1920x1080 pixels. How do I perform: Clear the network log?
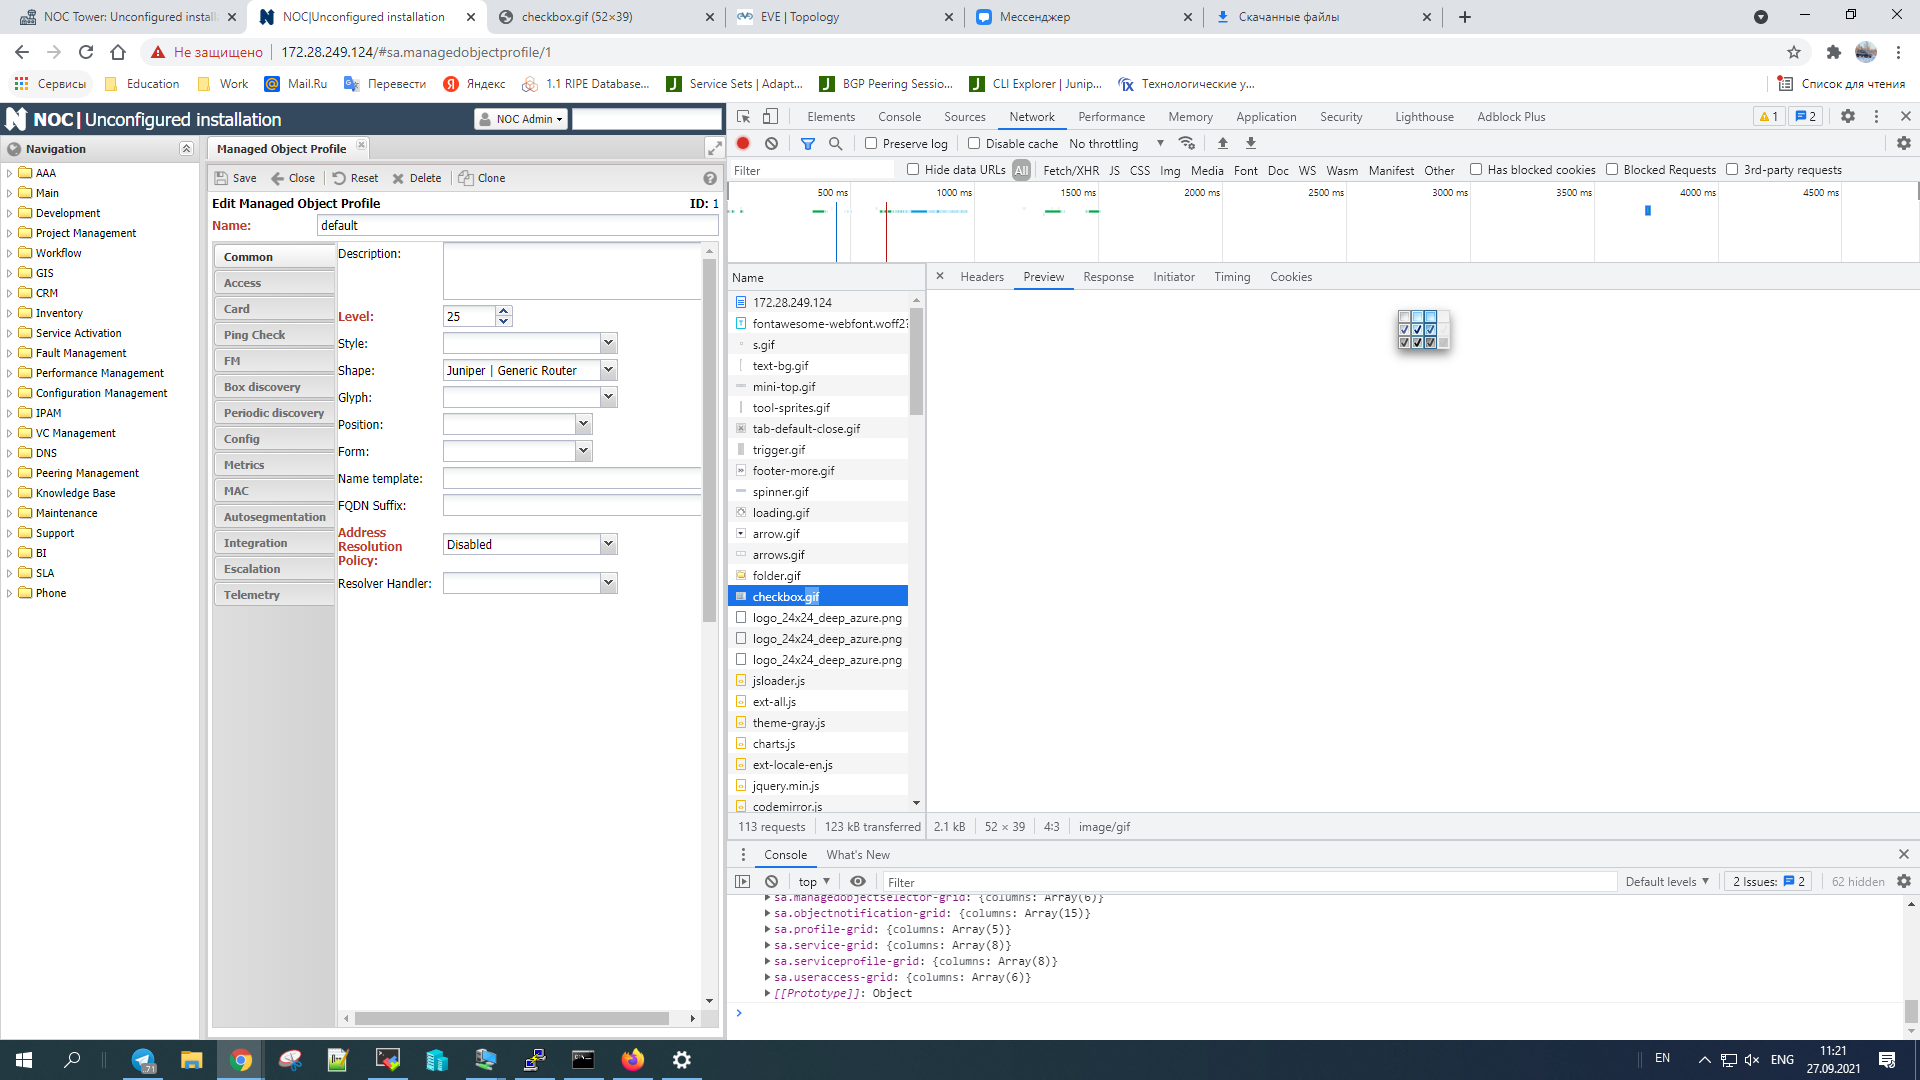point(771,143)
